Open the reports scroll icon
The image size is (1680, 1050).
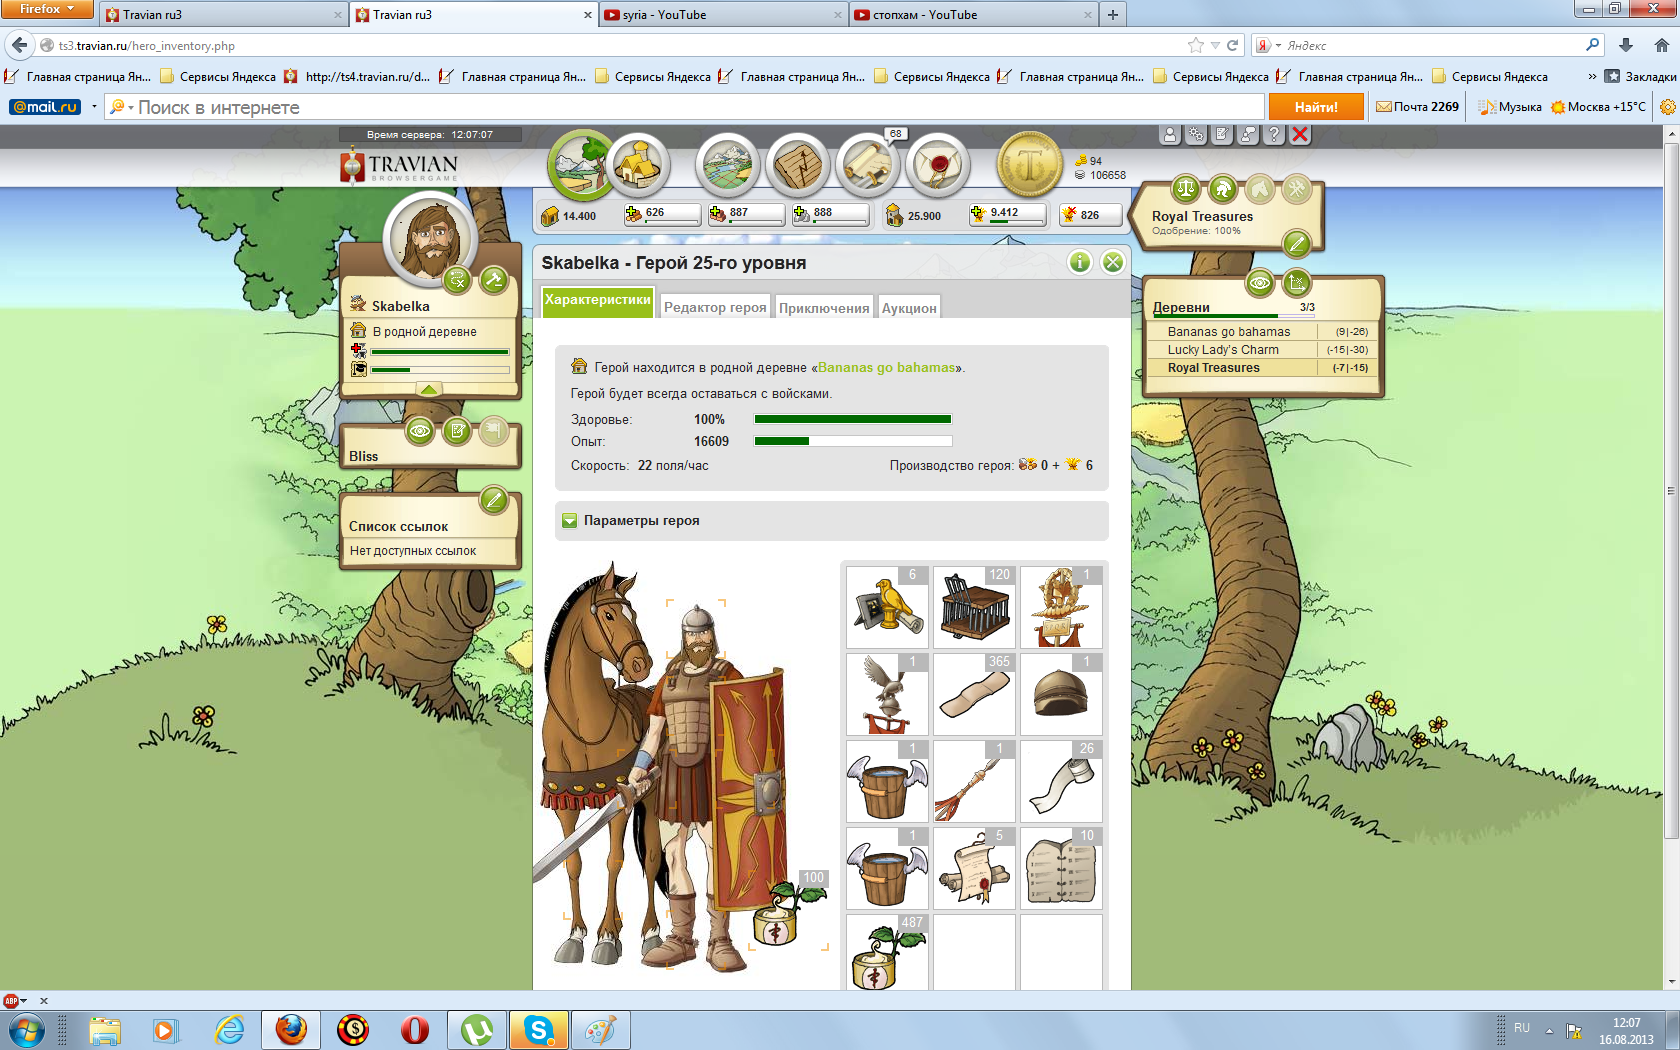[867, 164]
